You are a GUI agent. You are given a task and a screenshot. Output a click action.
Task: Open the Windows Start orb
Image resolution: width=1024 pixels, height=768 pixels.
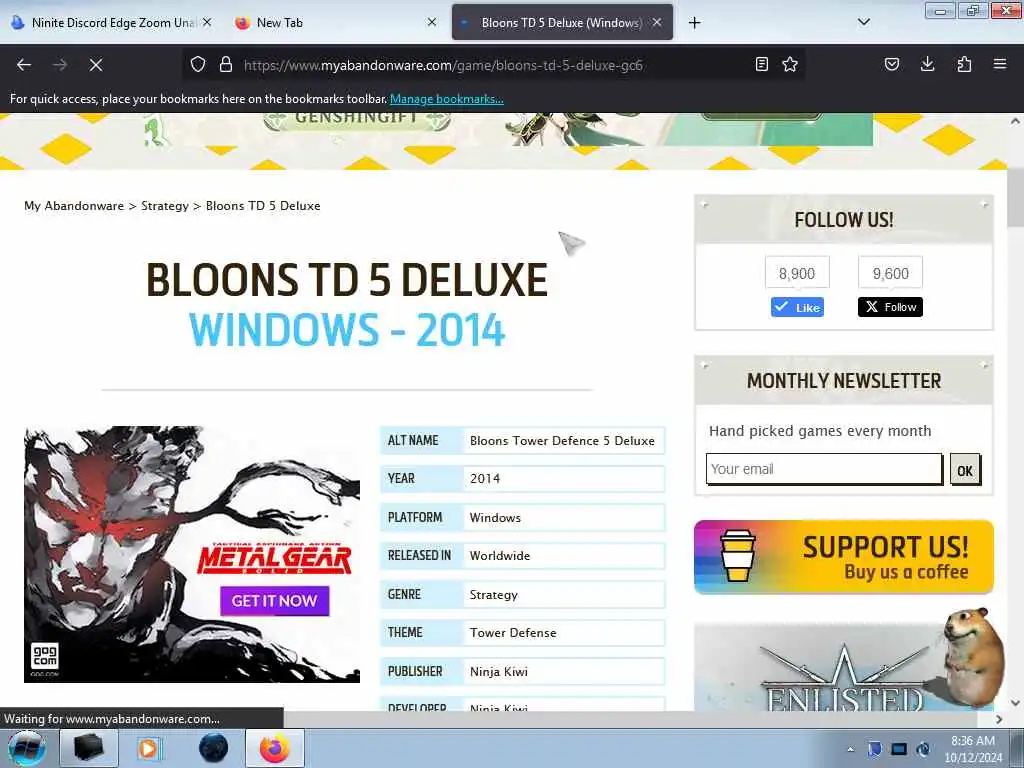pyautogui.click(x=26, y=748)
